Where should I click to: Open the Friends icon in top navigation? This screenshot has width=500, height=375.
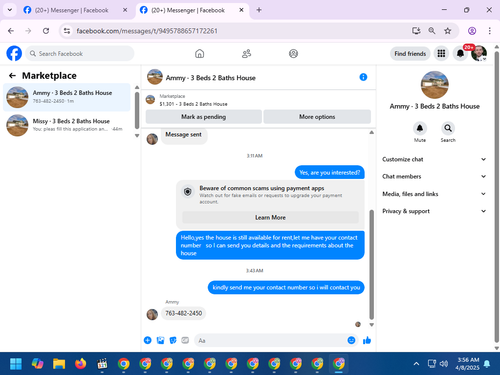point(246,54)
